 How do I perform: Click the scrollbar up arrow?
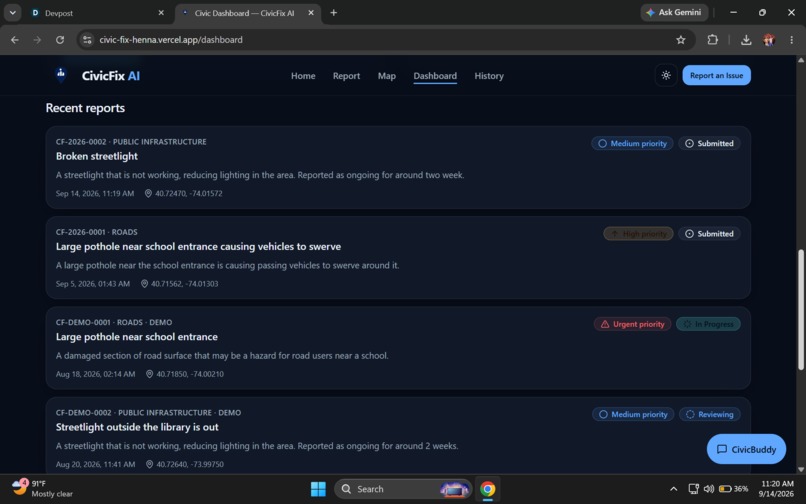(800, 60)
